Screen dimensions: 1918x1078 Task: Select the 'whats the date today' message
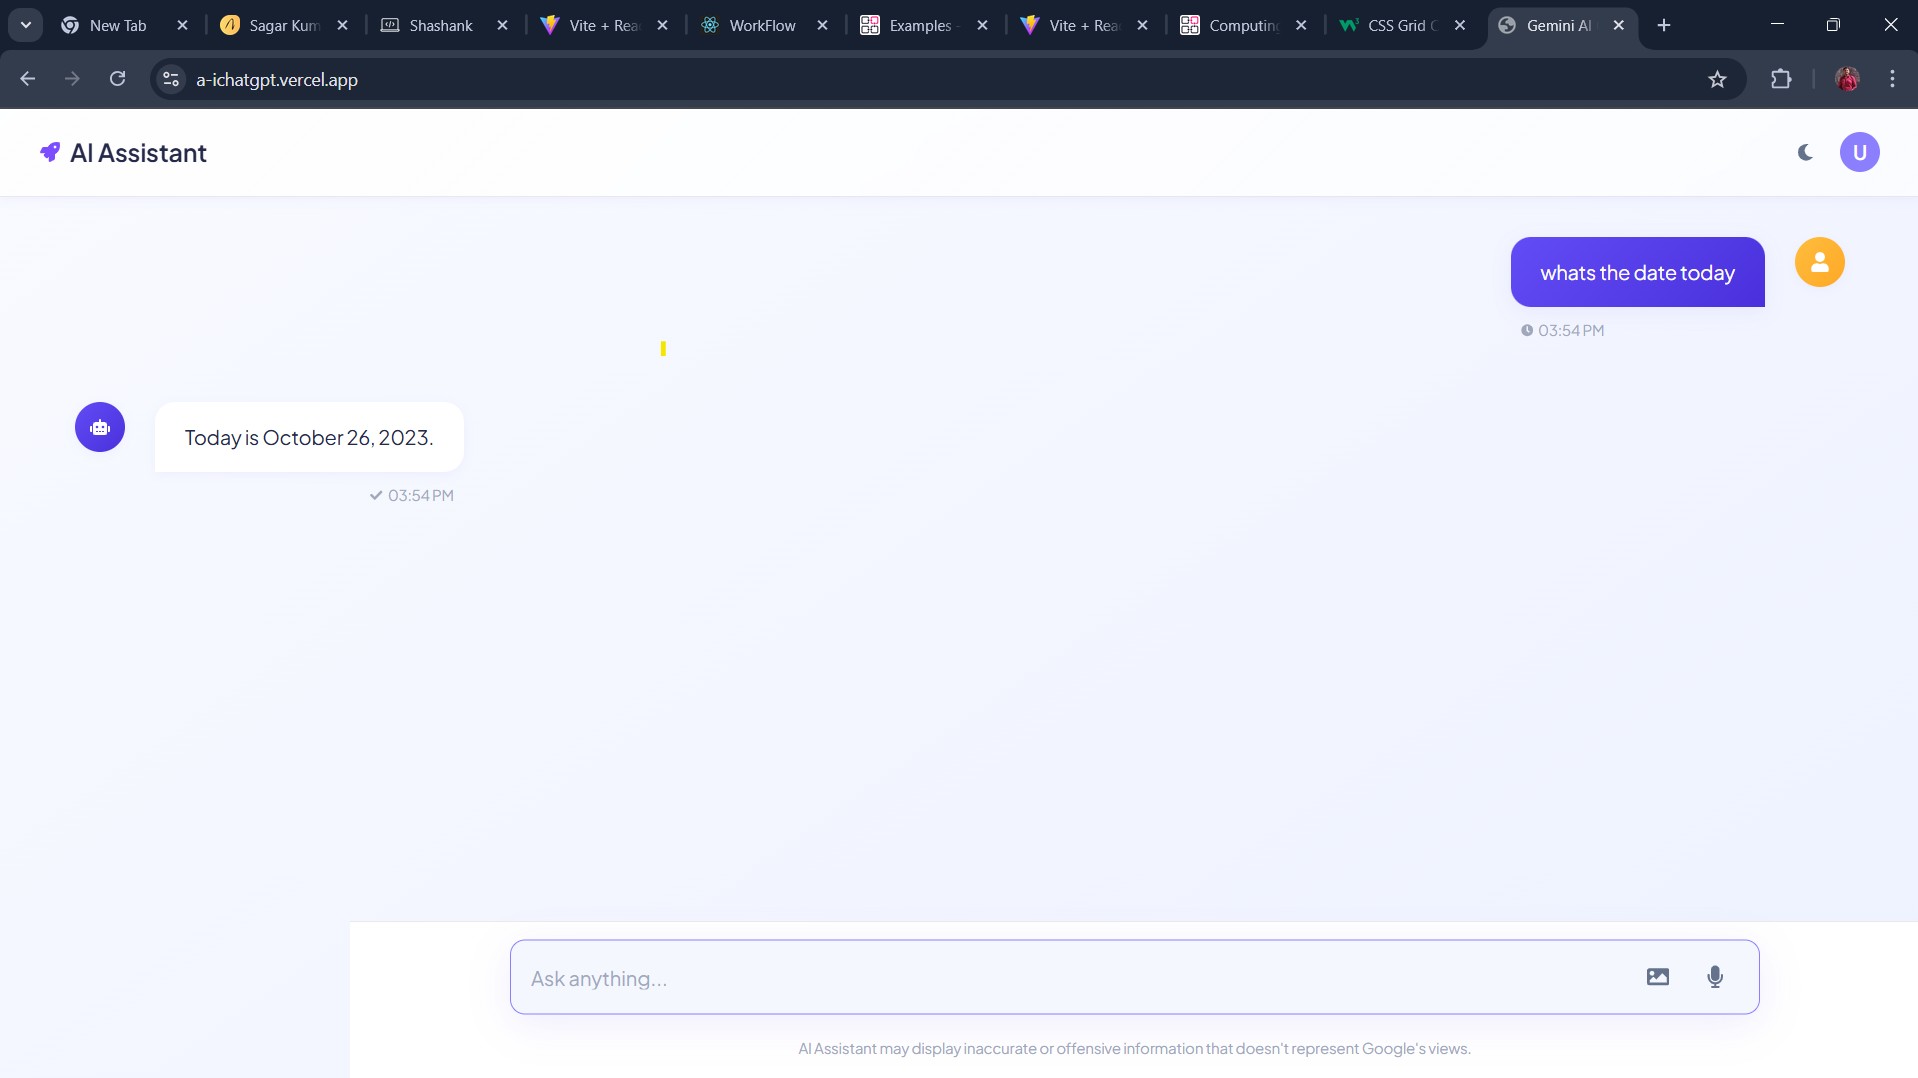point(1637,272)
